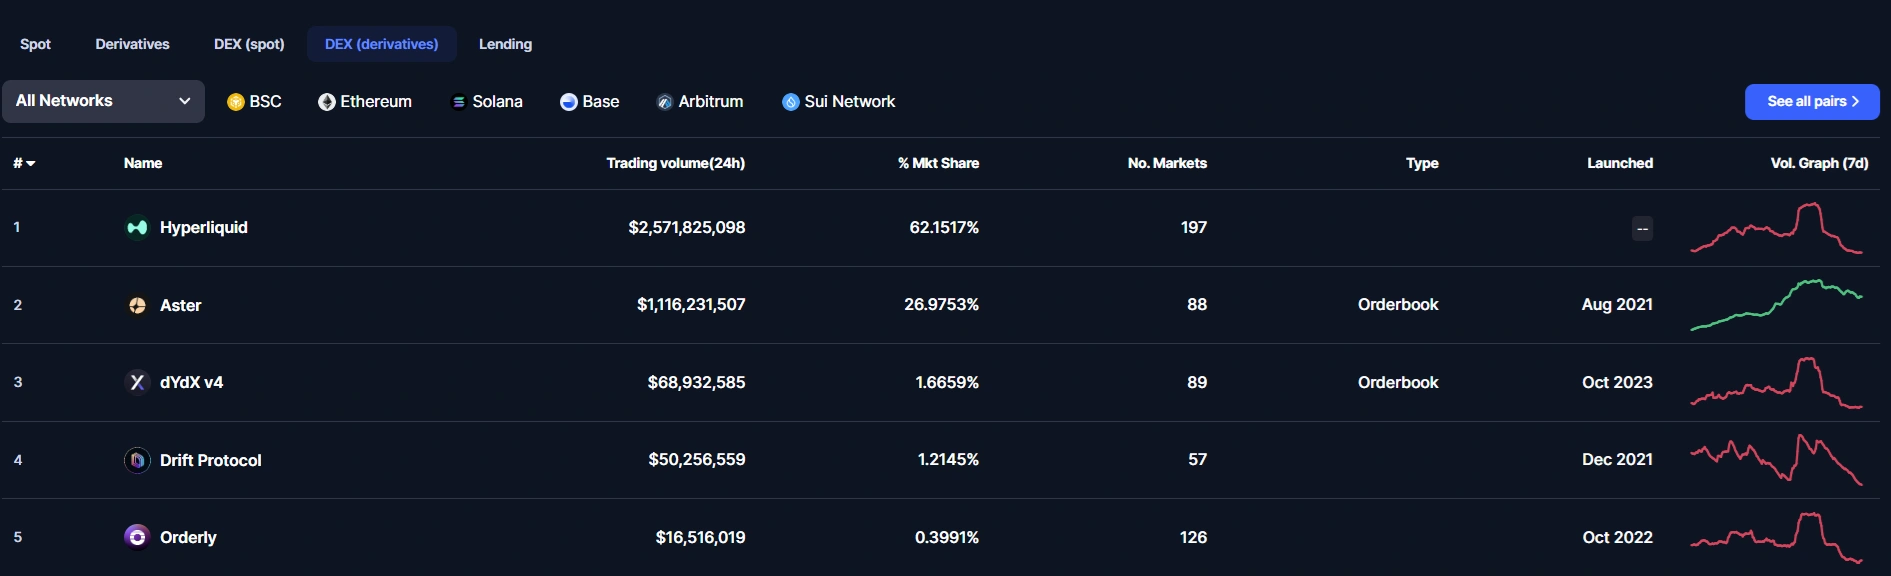The height and width of the screenshot is (576, 1891).
Task: Open the Derivatives tab
Action: pos(132,44)
